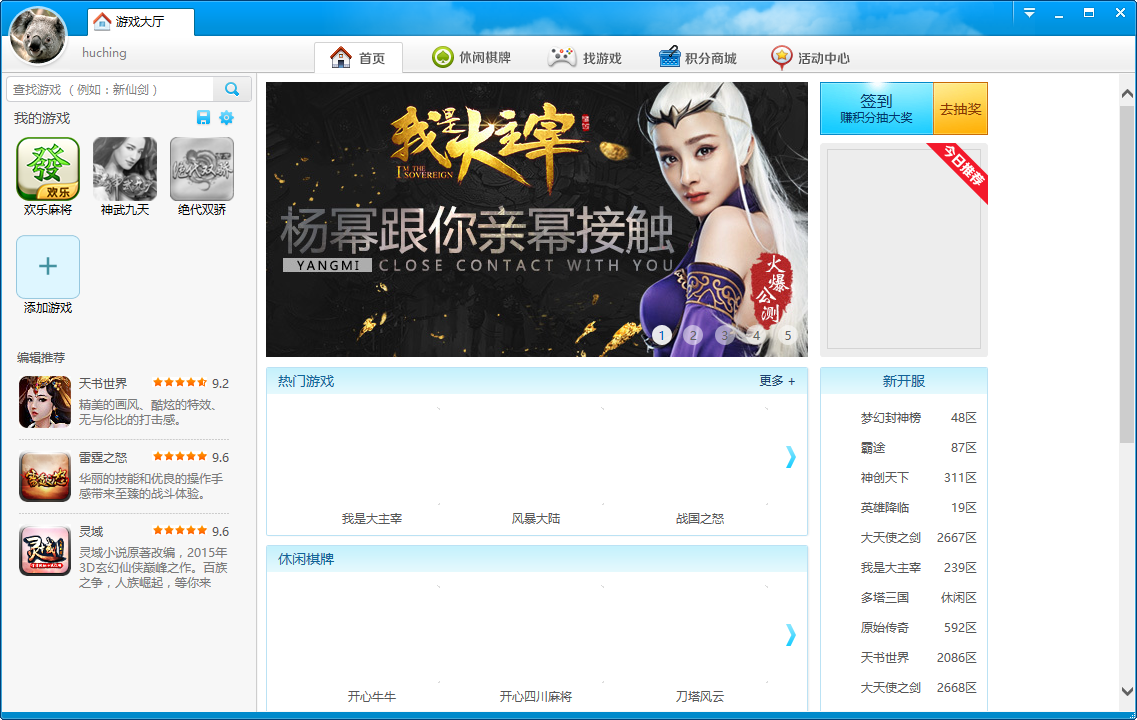Click the 我是大主宰 banner image
Image resolution: width=1137 pixels, height=720 pixels.
[537, 219]
